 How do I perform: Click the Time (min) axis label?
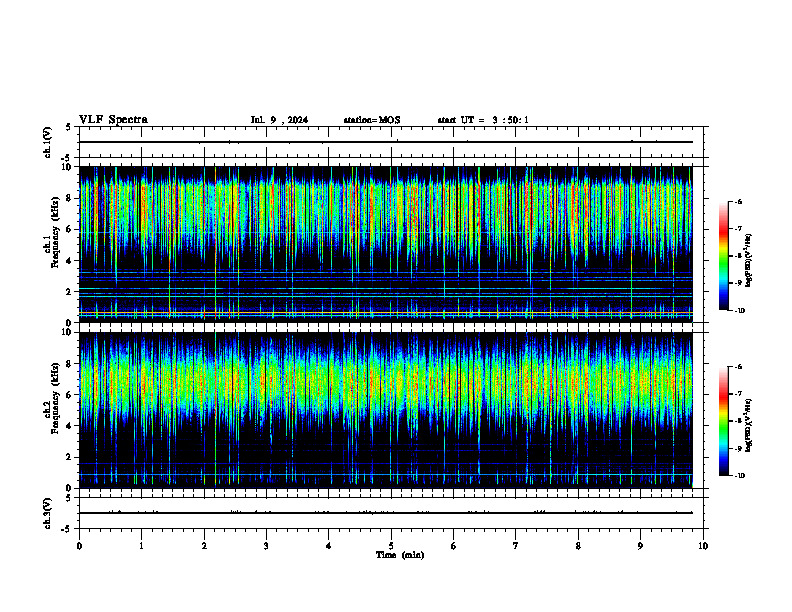pos(400,554)
